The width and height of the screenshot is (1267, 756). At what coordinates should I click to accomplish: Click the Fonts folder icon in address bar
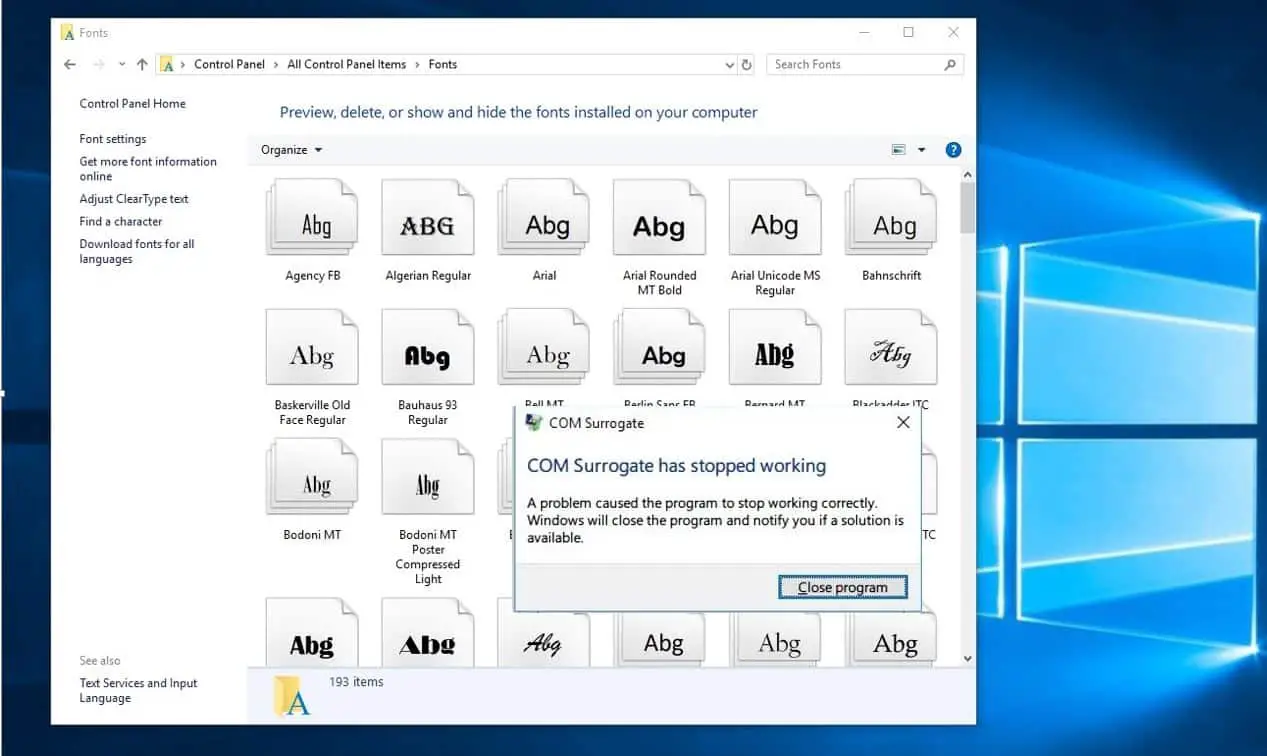168,64
